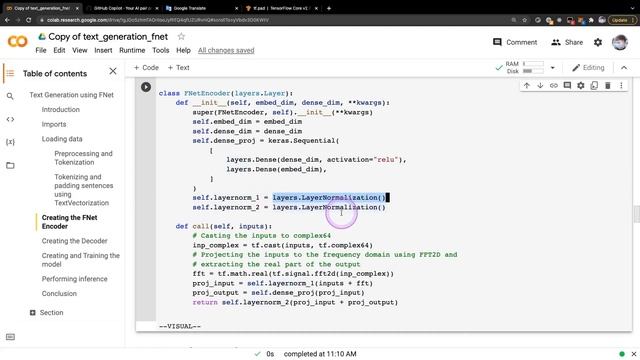Switch to the Google Translate tab
Screen dimensions: 640x360
[x=202, y=8]
